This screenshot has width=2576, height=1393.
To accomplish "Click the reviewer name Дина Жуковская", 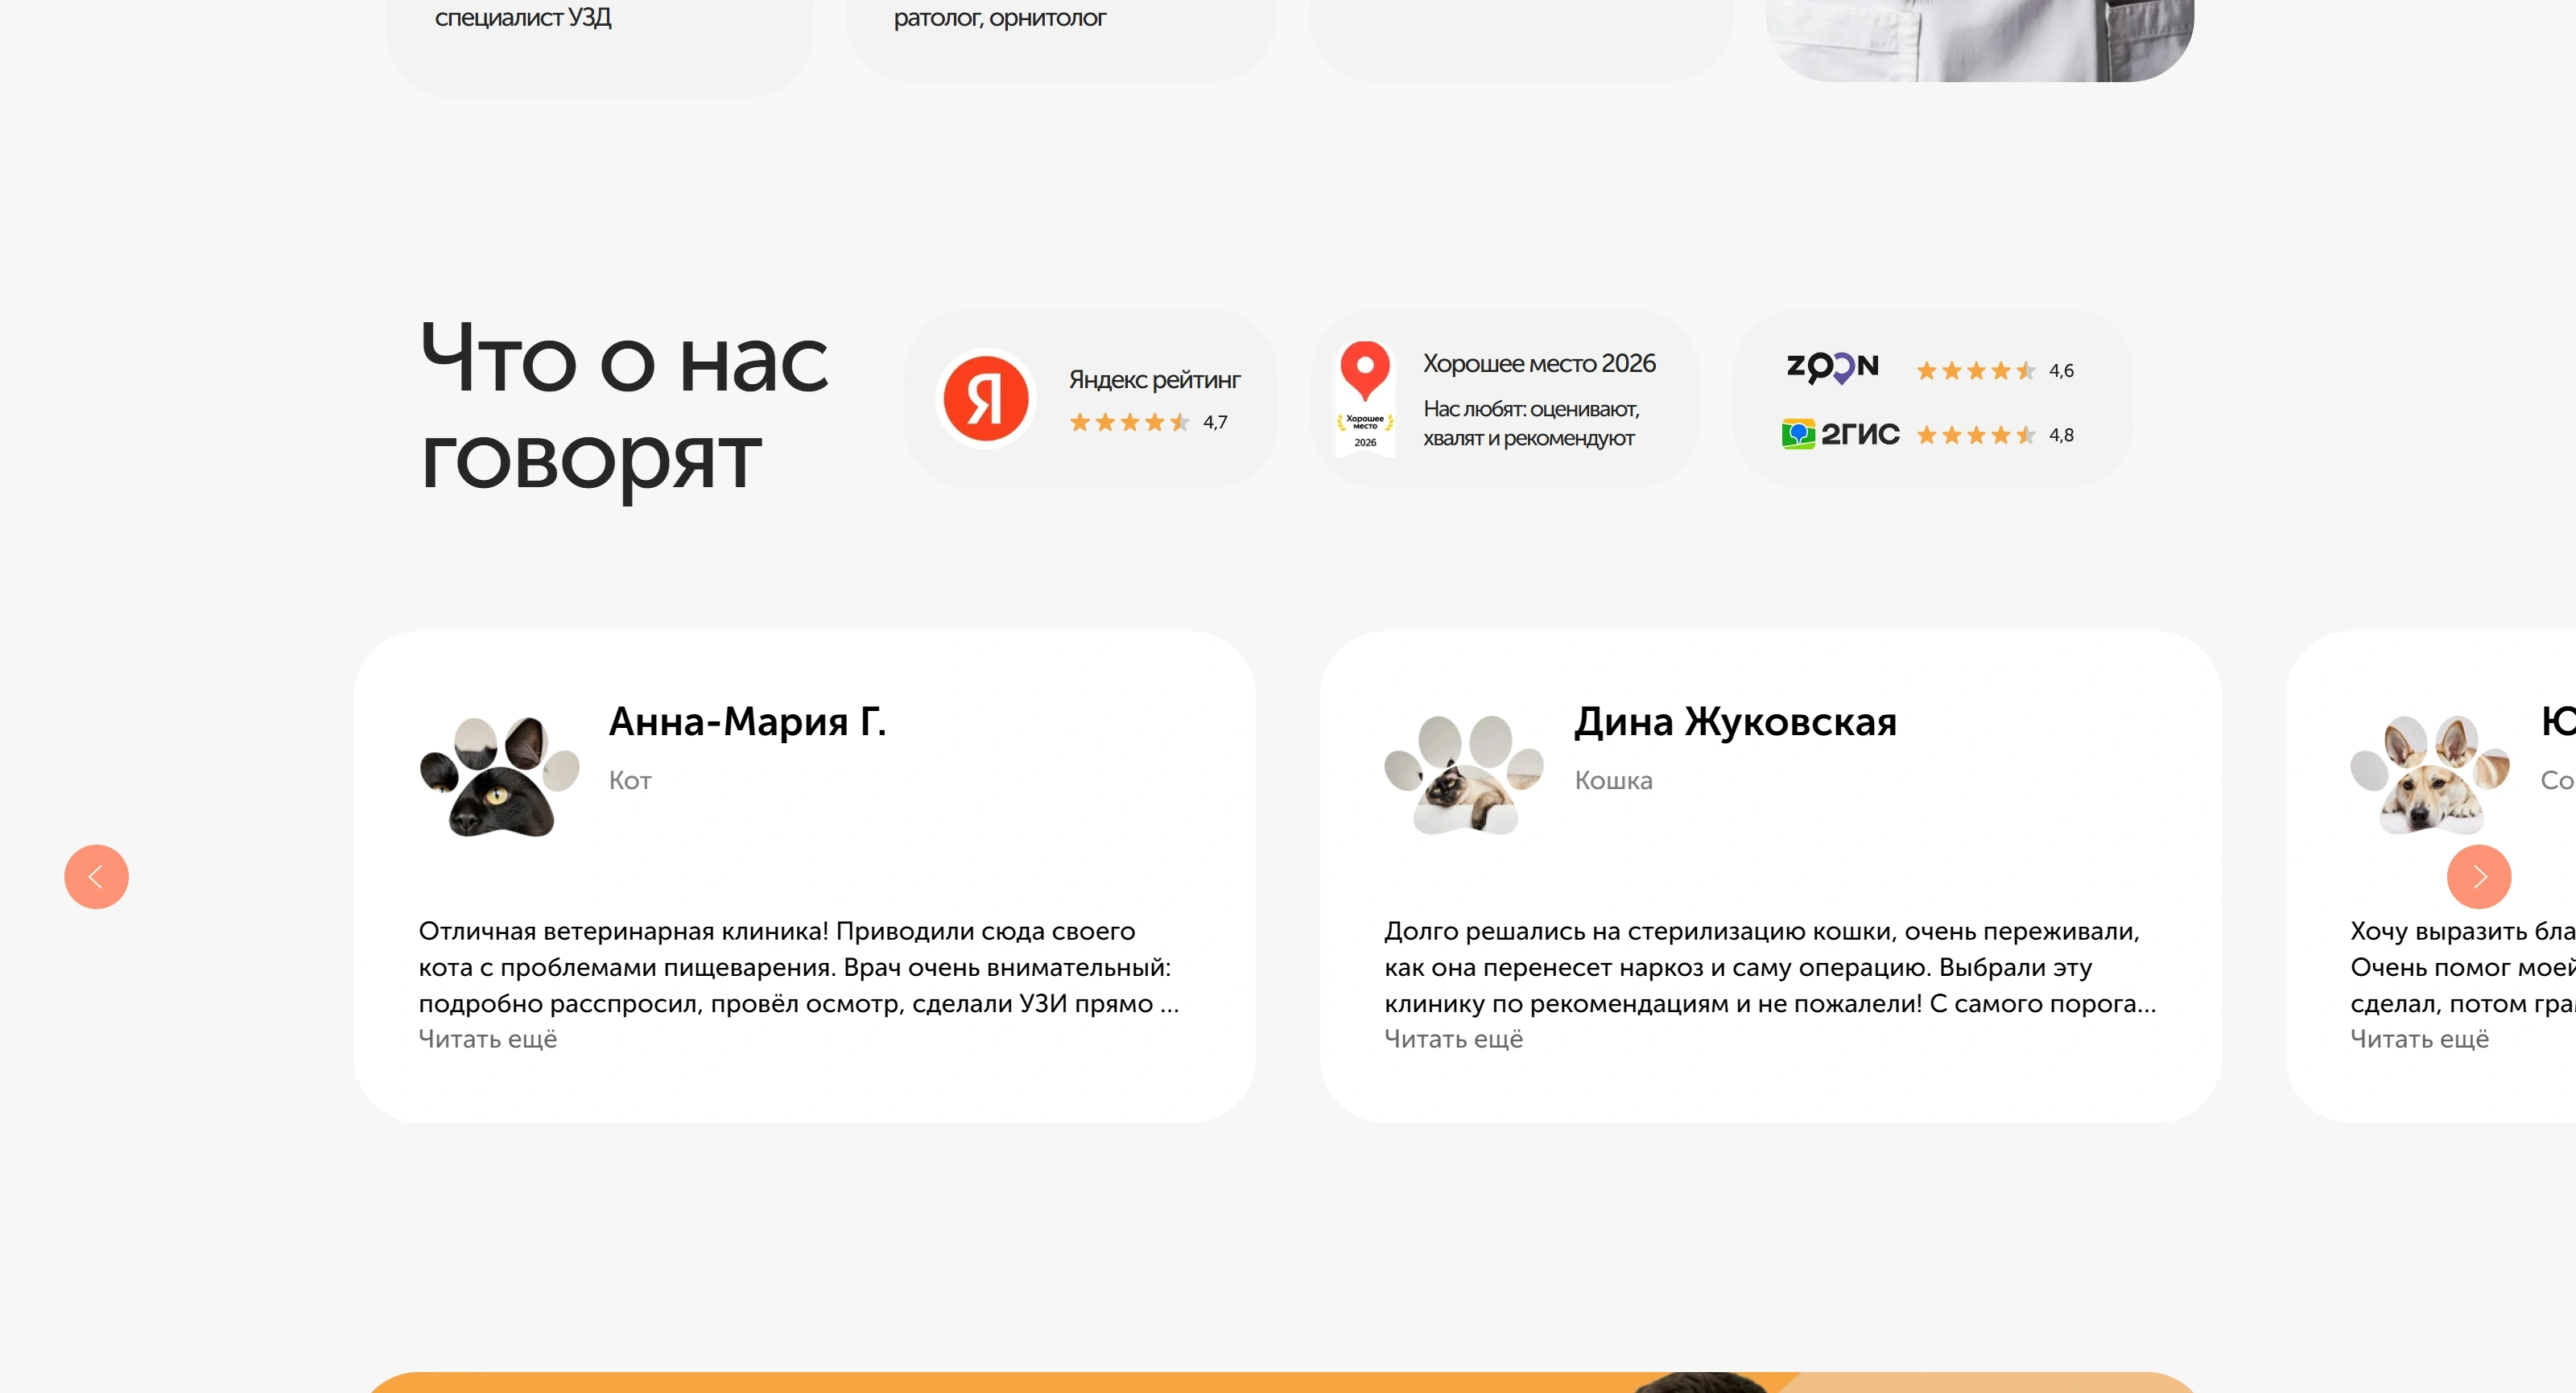I will (1735, 721).
